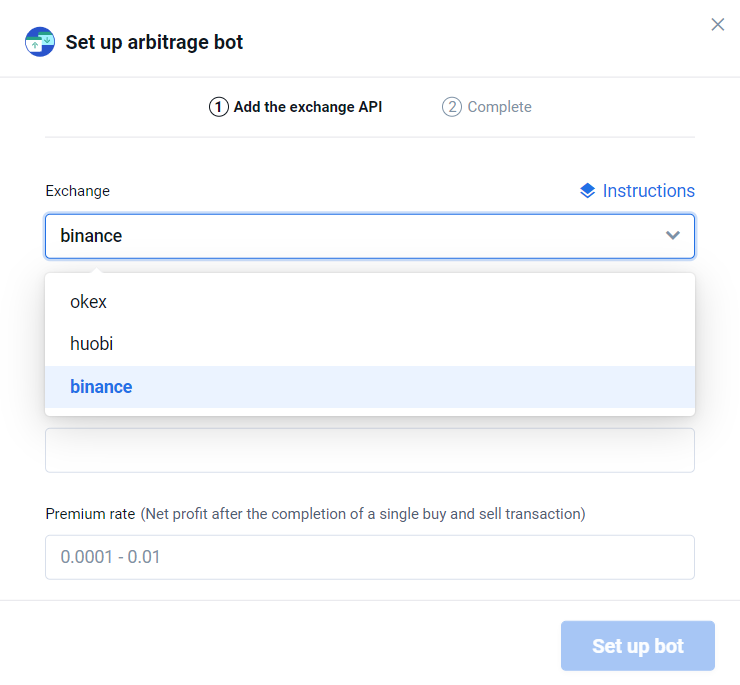This screenshot has height=685, width=740.
Task: Click the step 2 circle number icon
Action: pyautogui.click(x=452, y=107)
